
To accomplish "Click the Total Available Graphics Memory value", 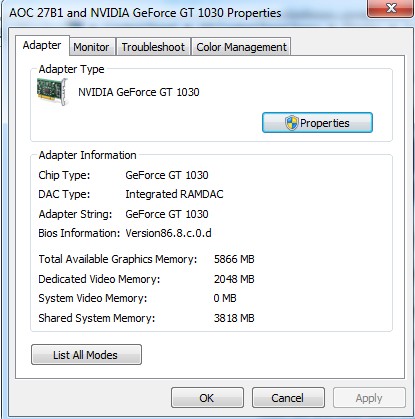I will click(x=234, y=259).
